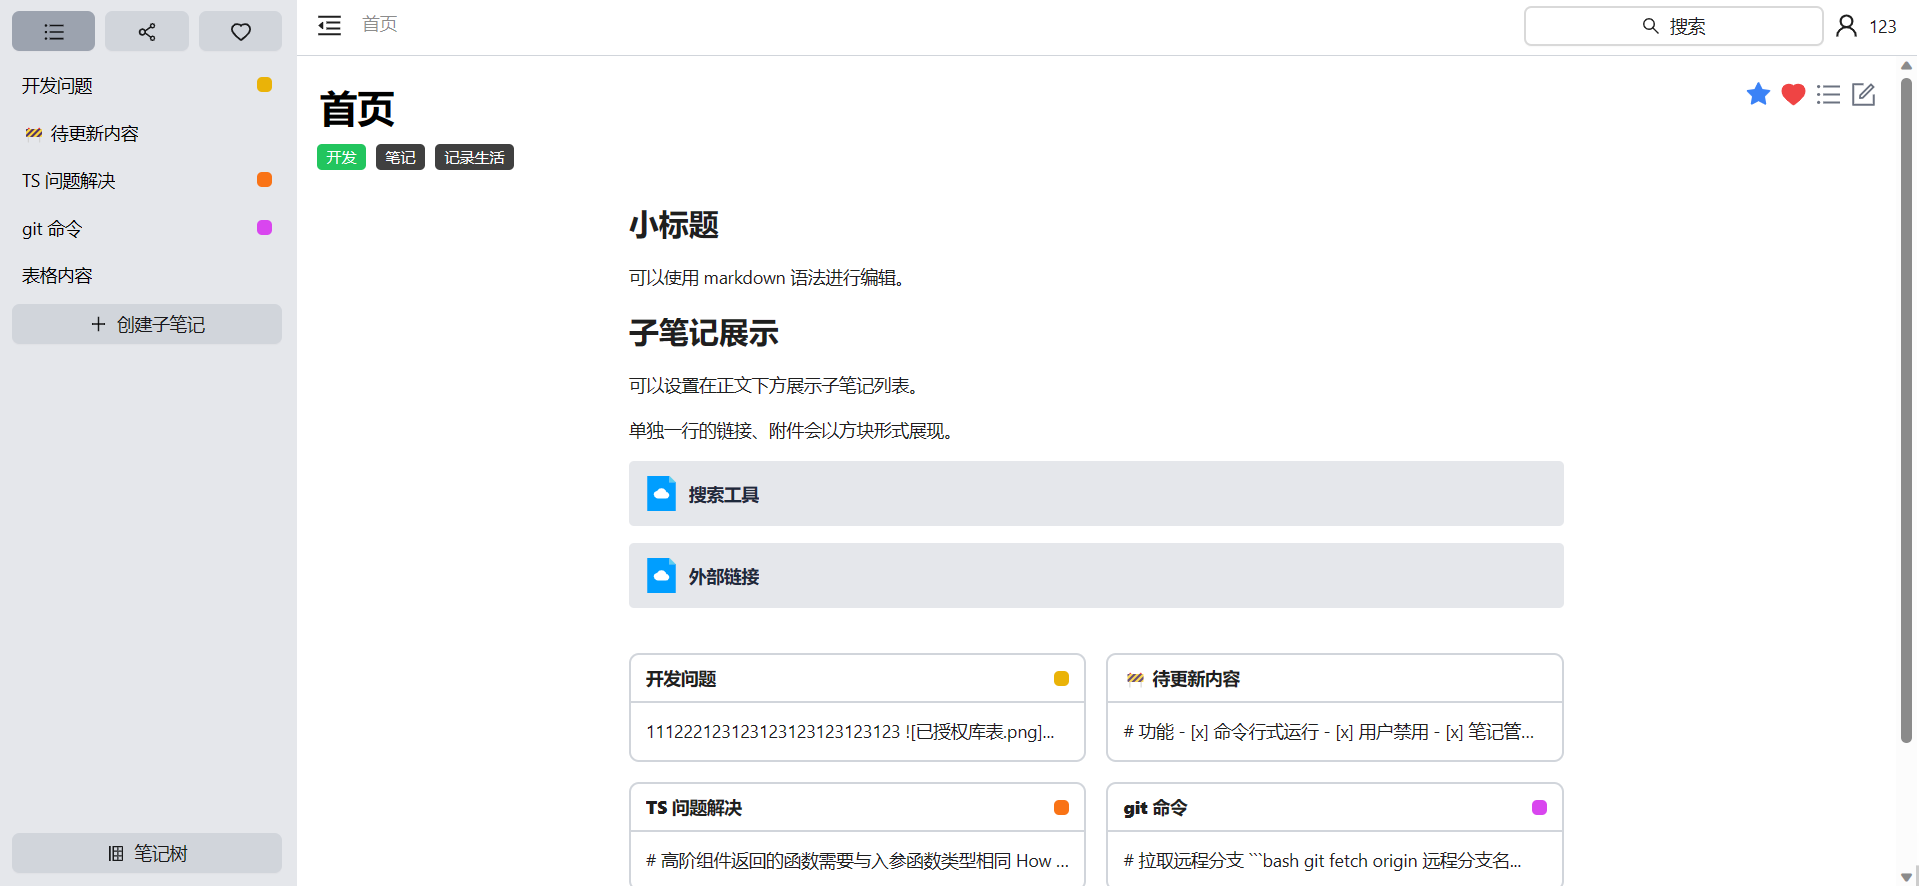This screenshot has width=1919, height=886.
Task: Focus the 搜索 search field
Action: point(1673,26)
